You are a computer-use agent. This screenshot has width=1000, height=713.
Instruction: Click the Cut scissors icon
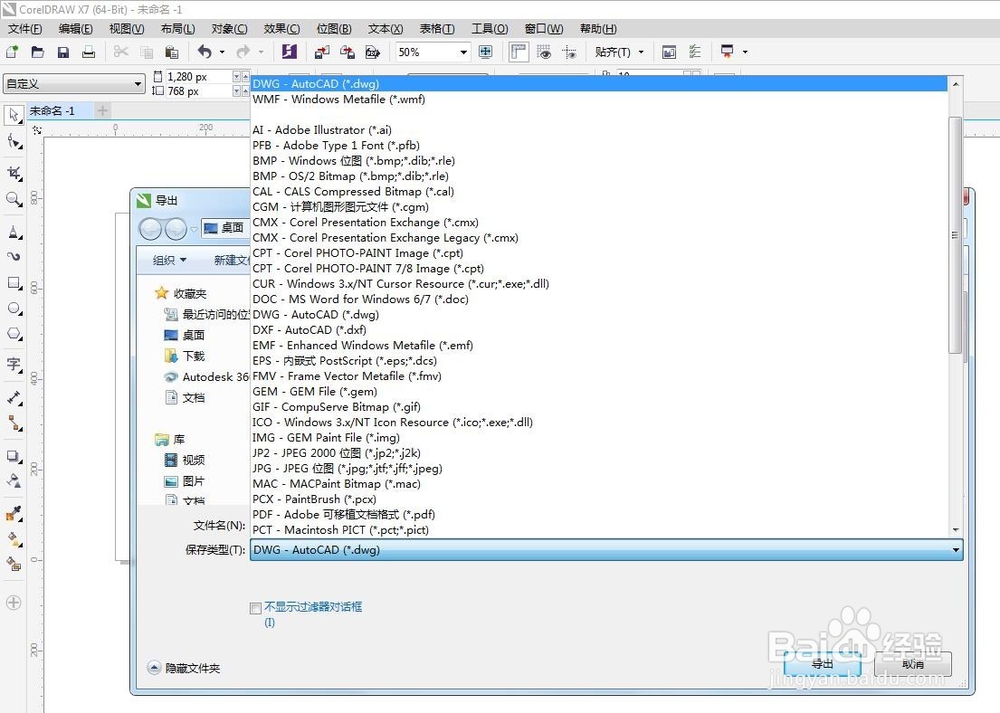coord(121,52)
